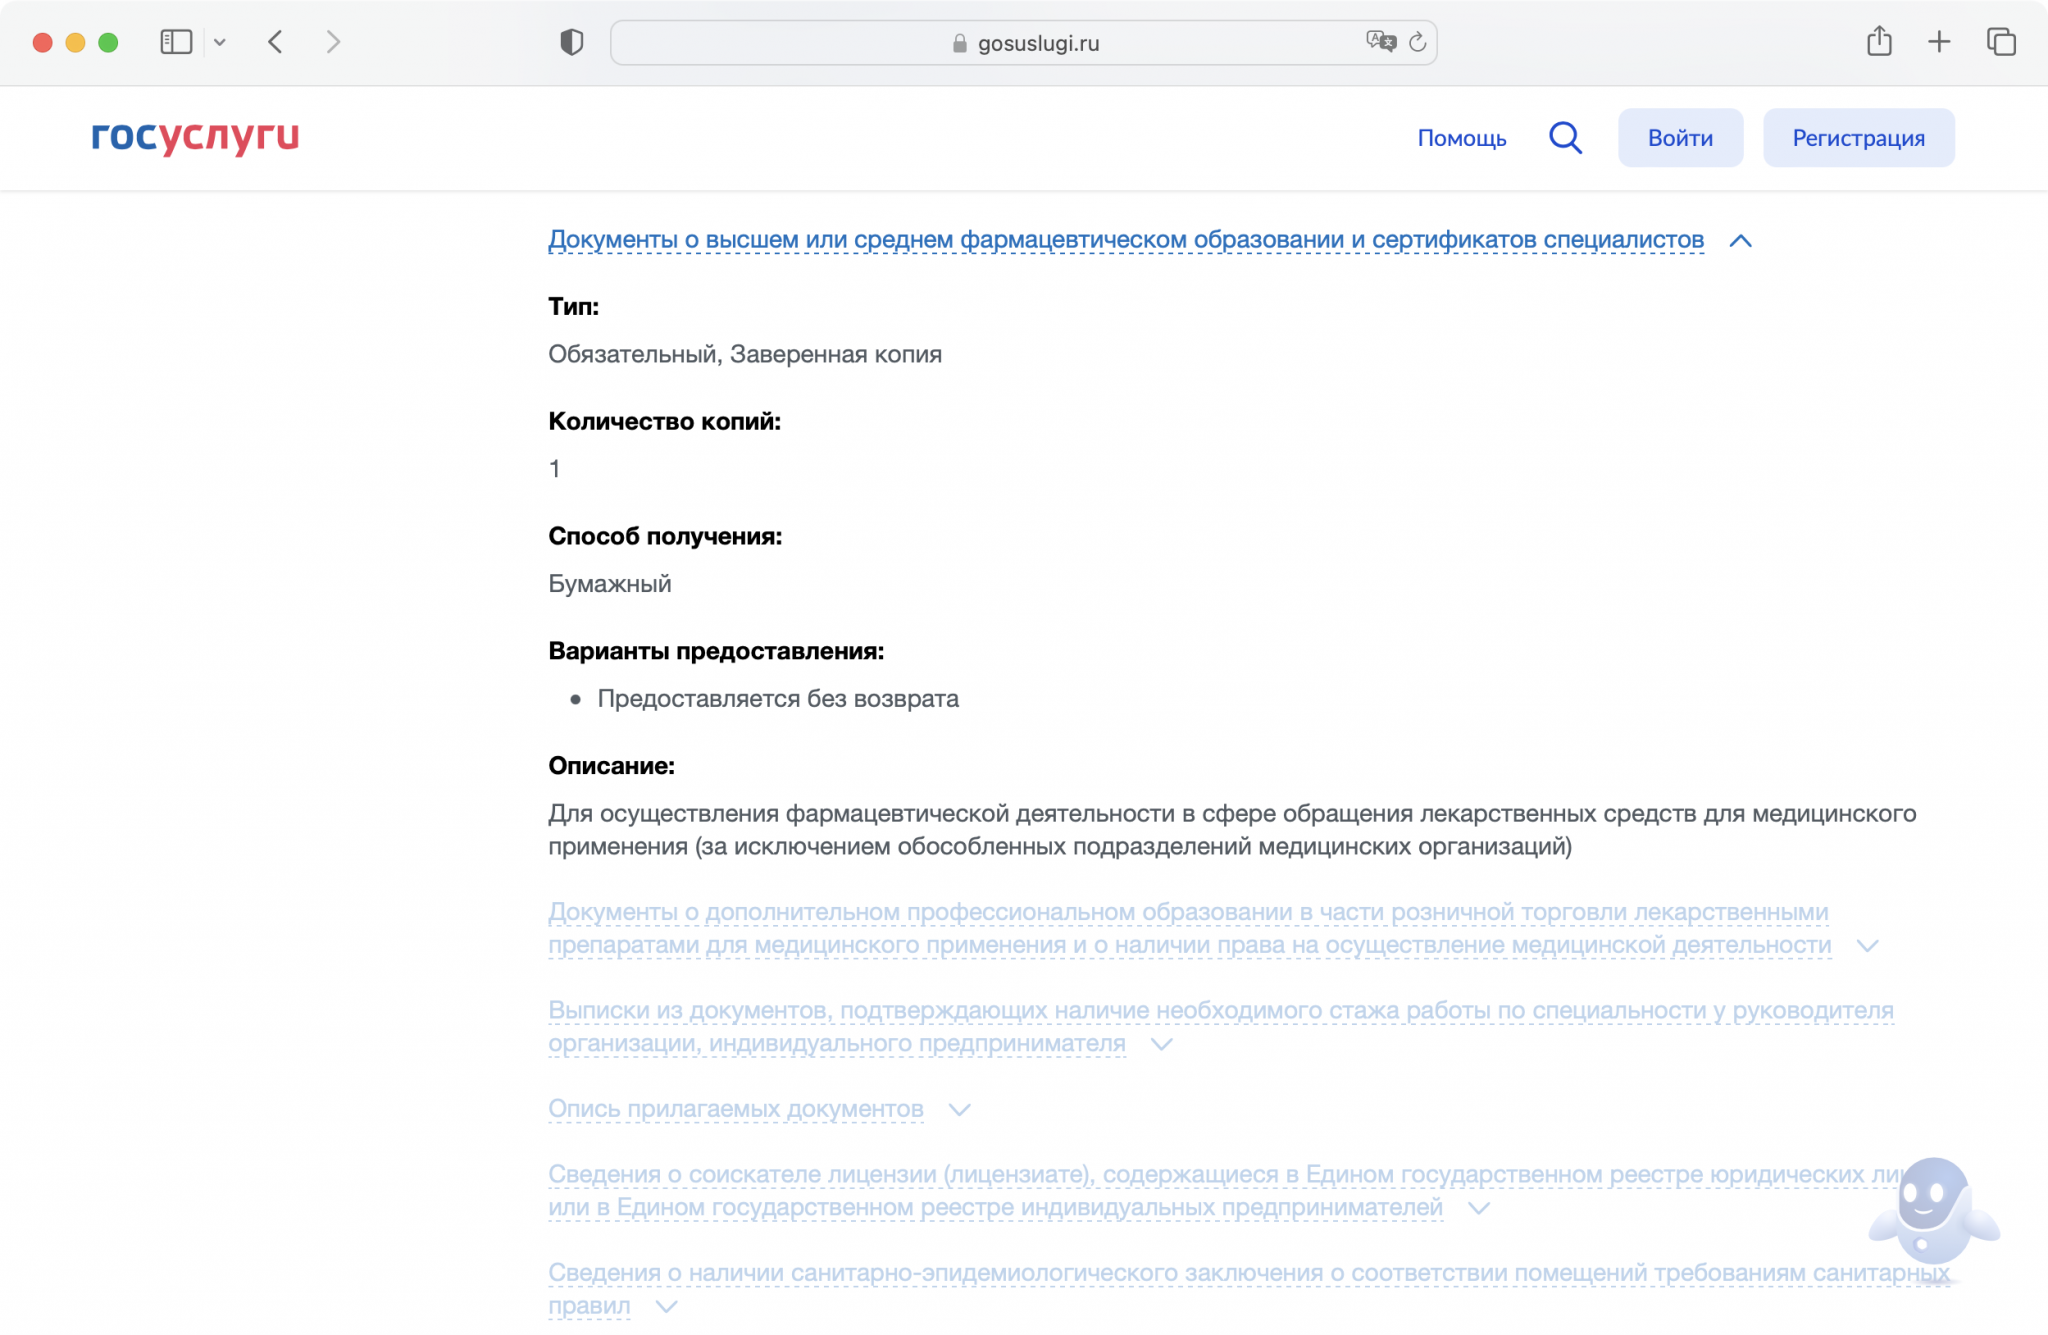2048x1335 pixels.
Task: Toggle Safari sidebar panel icon
Action: (x=176, y=42)
